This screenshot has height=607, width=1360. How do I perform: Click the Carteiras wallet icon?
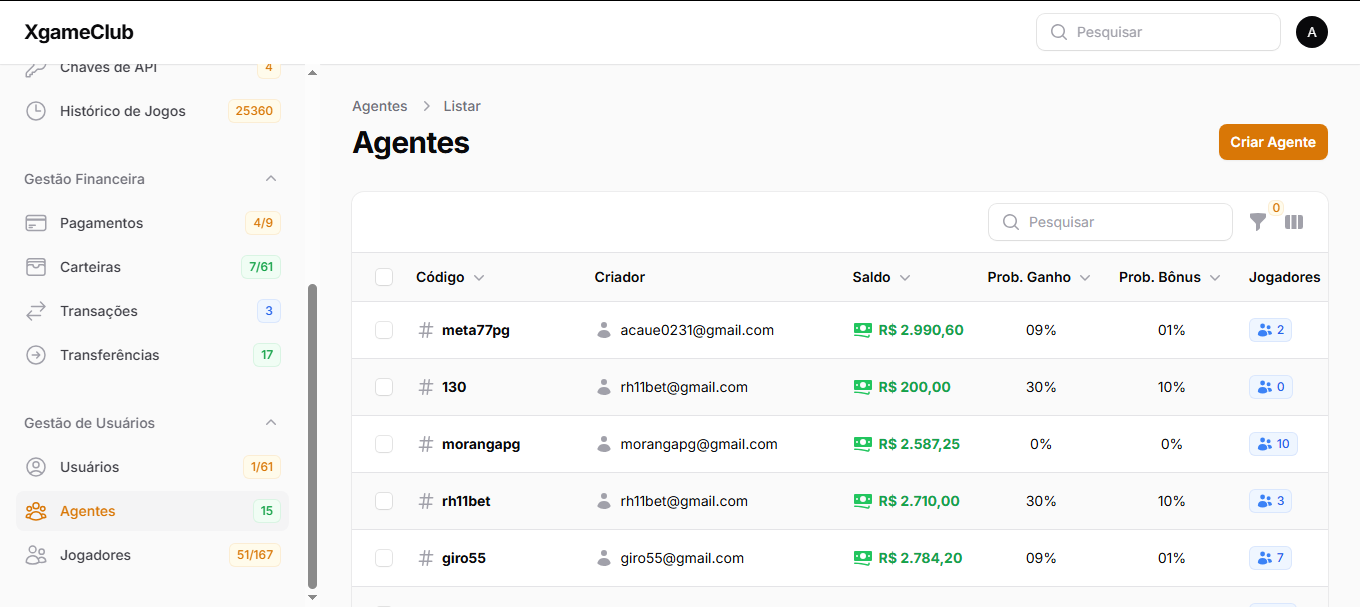pyautogui.click(x=36, y=266)
